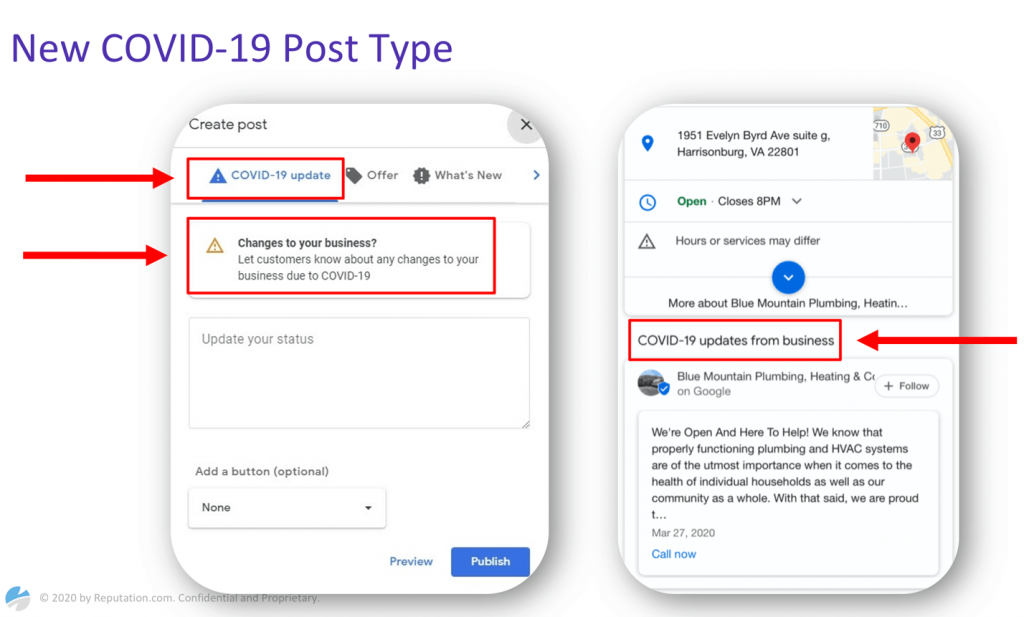This screenshot has width=1024, height=617.
Task: Click the Reputation.com logo in footer
Action: tap(18, 597)
